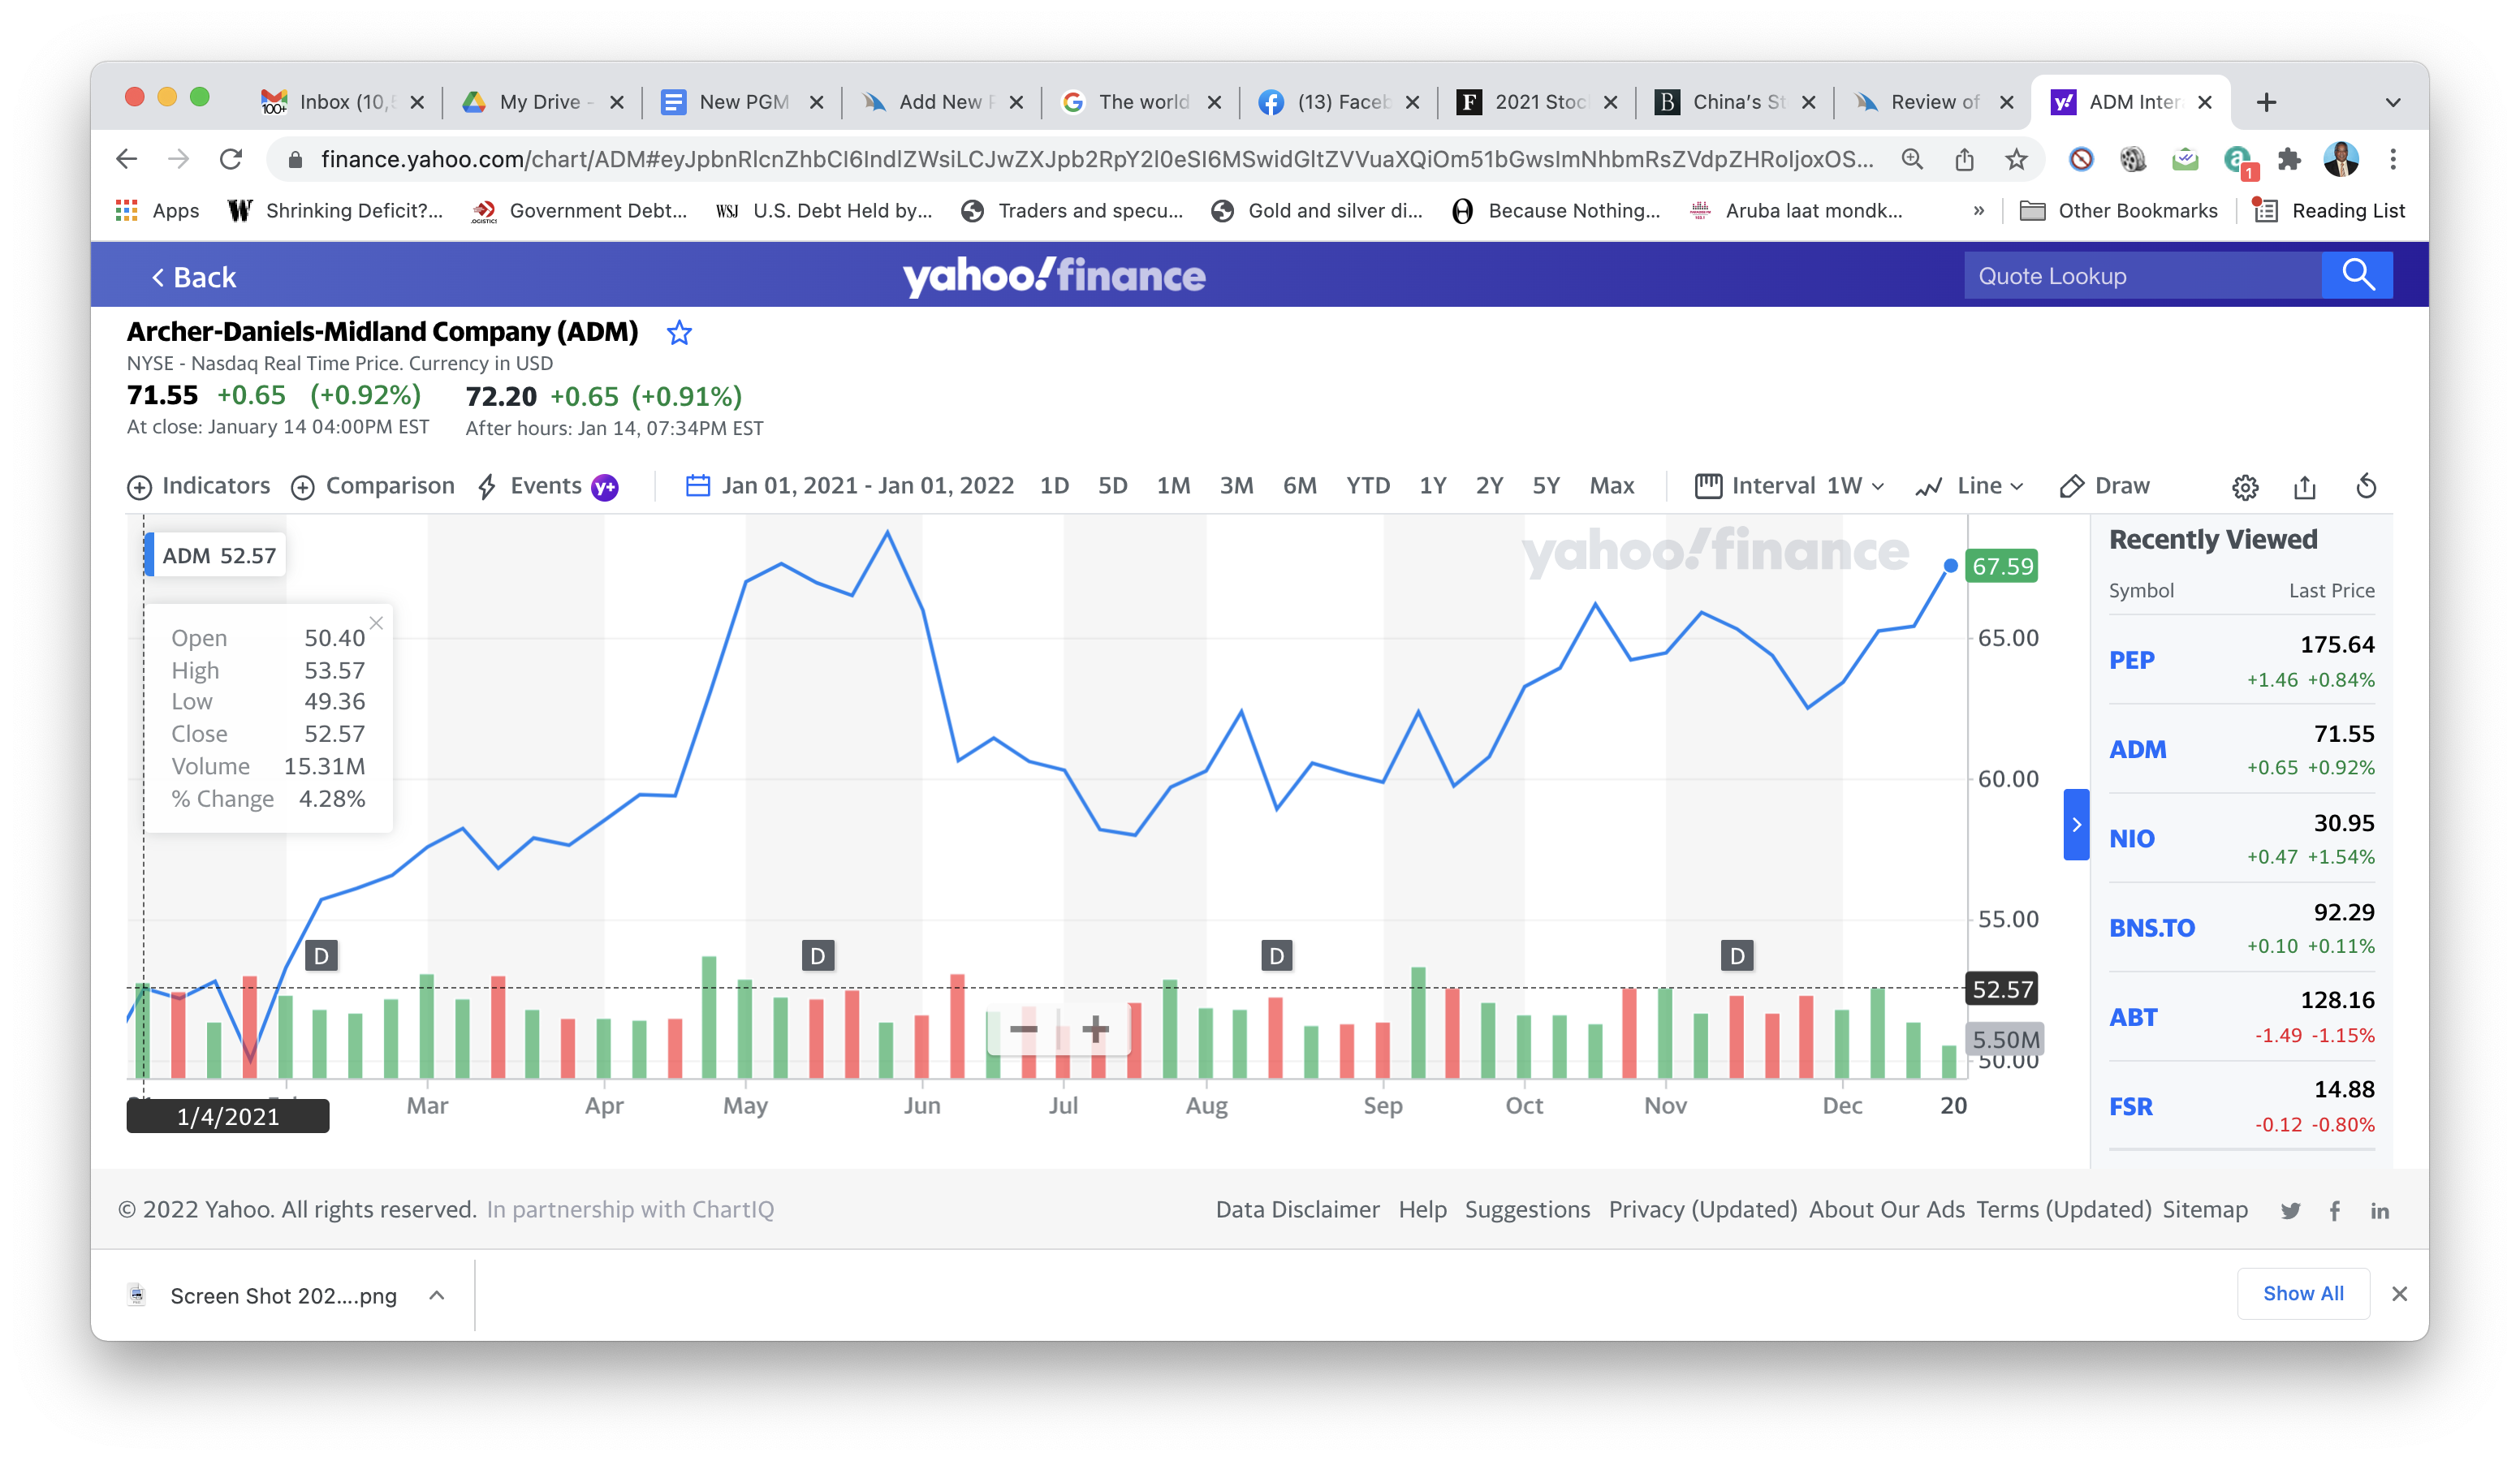Open chart settings gear icon

[2245, 487]
